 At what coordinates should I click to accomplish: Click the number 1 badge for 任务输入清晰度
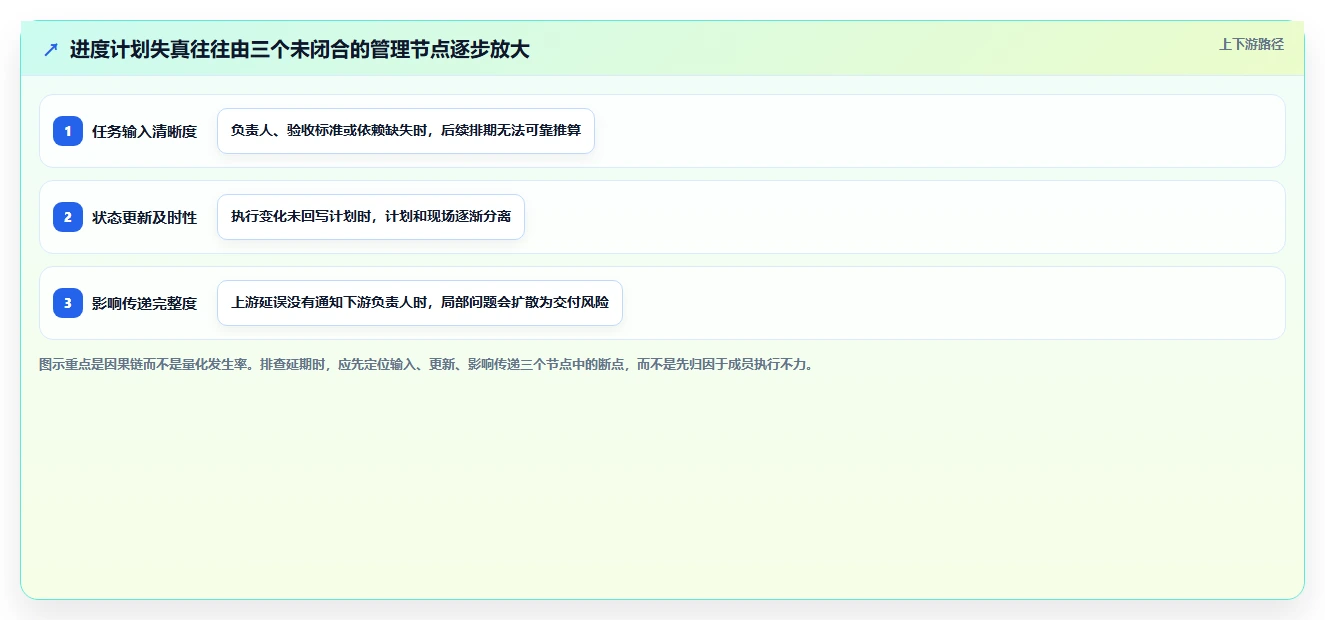68,131
